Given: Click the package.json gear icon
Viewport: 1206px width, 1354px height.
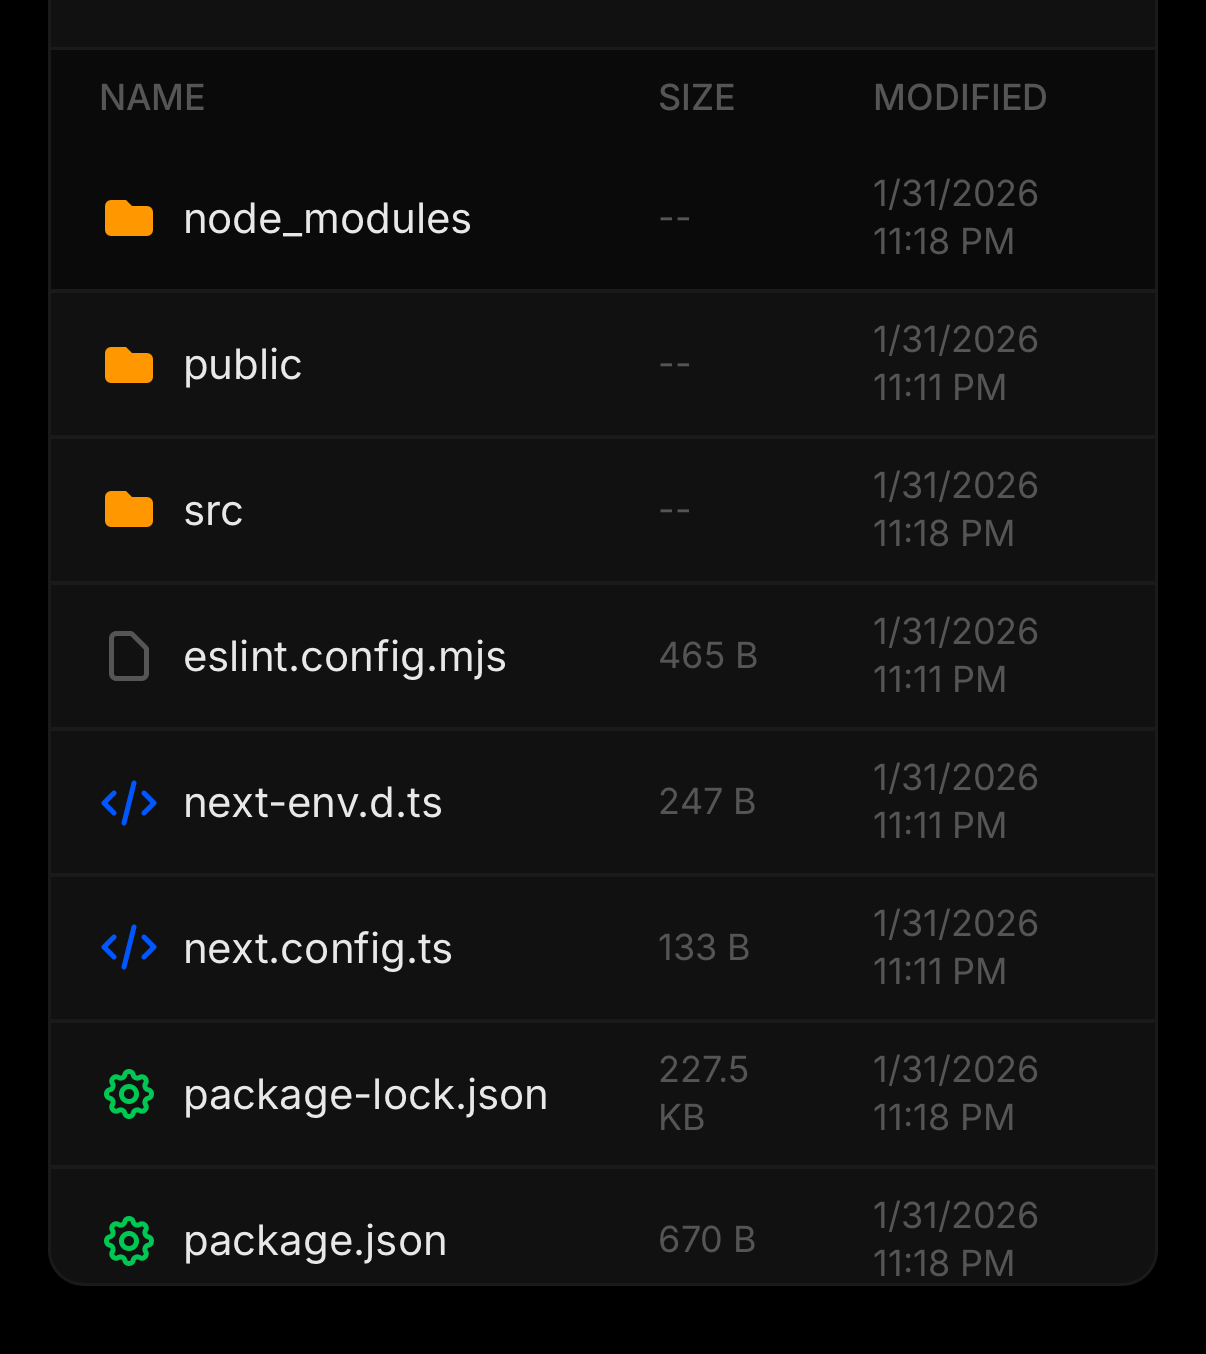Looking at the screenshot, I should 129,1240.
